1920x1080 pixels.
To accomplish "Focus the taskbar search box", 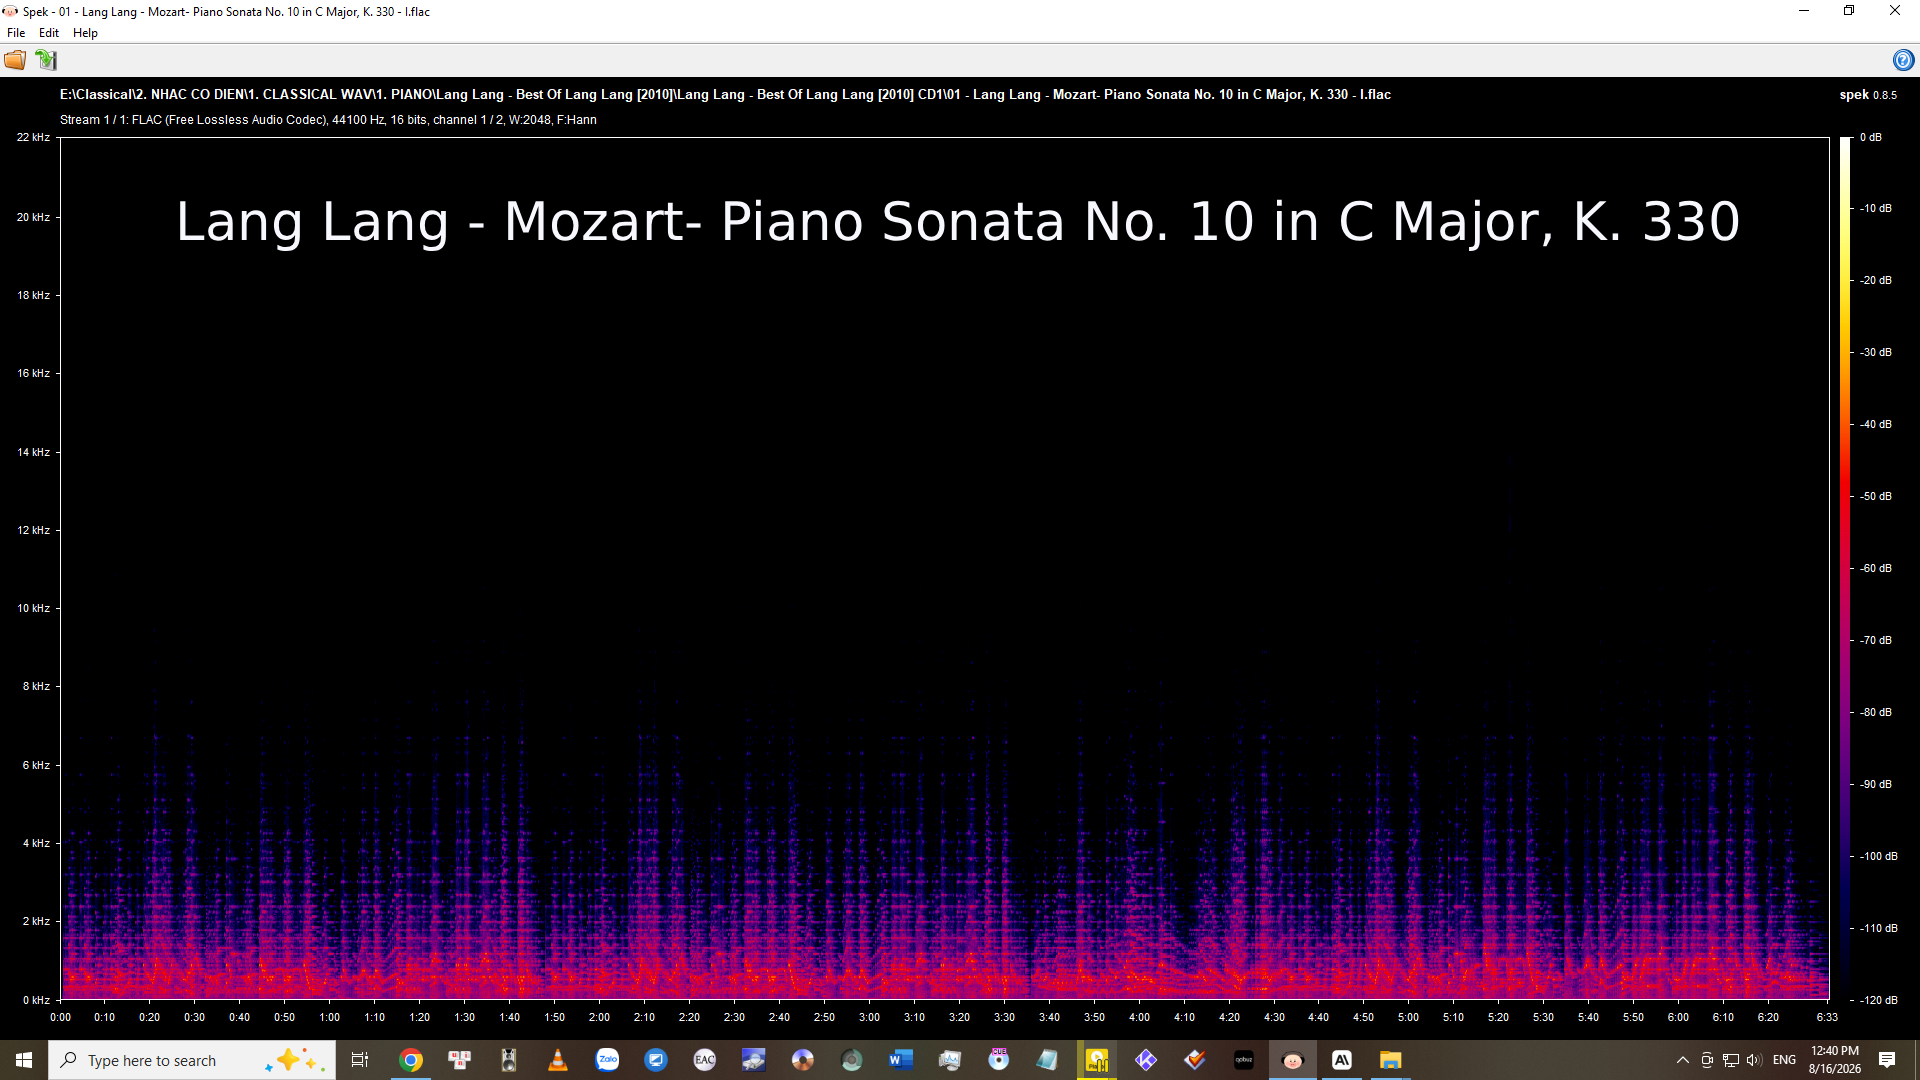I will tap(192, 1060).
